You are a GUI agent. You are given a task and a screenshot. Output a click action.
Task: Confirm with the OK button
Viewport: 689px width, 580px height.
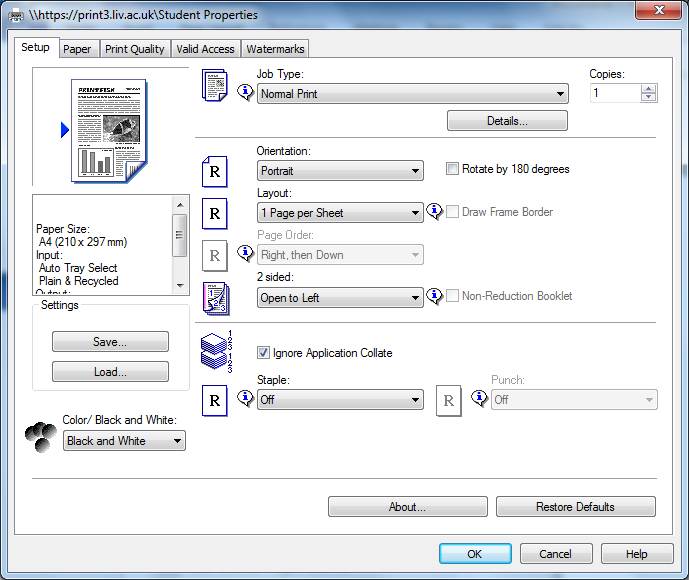pos(475,554)
